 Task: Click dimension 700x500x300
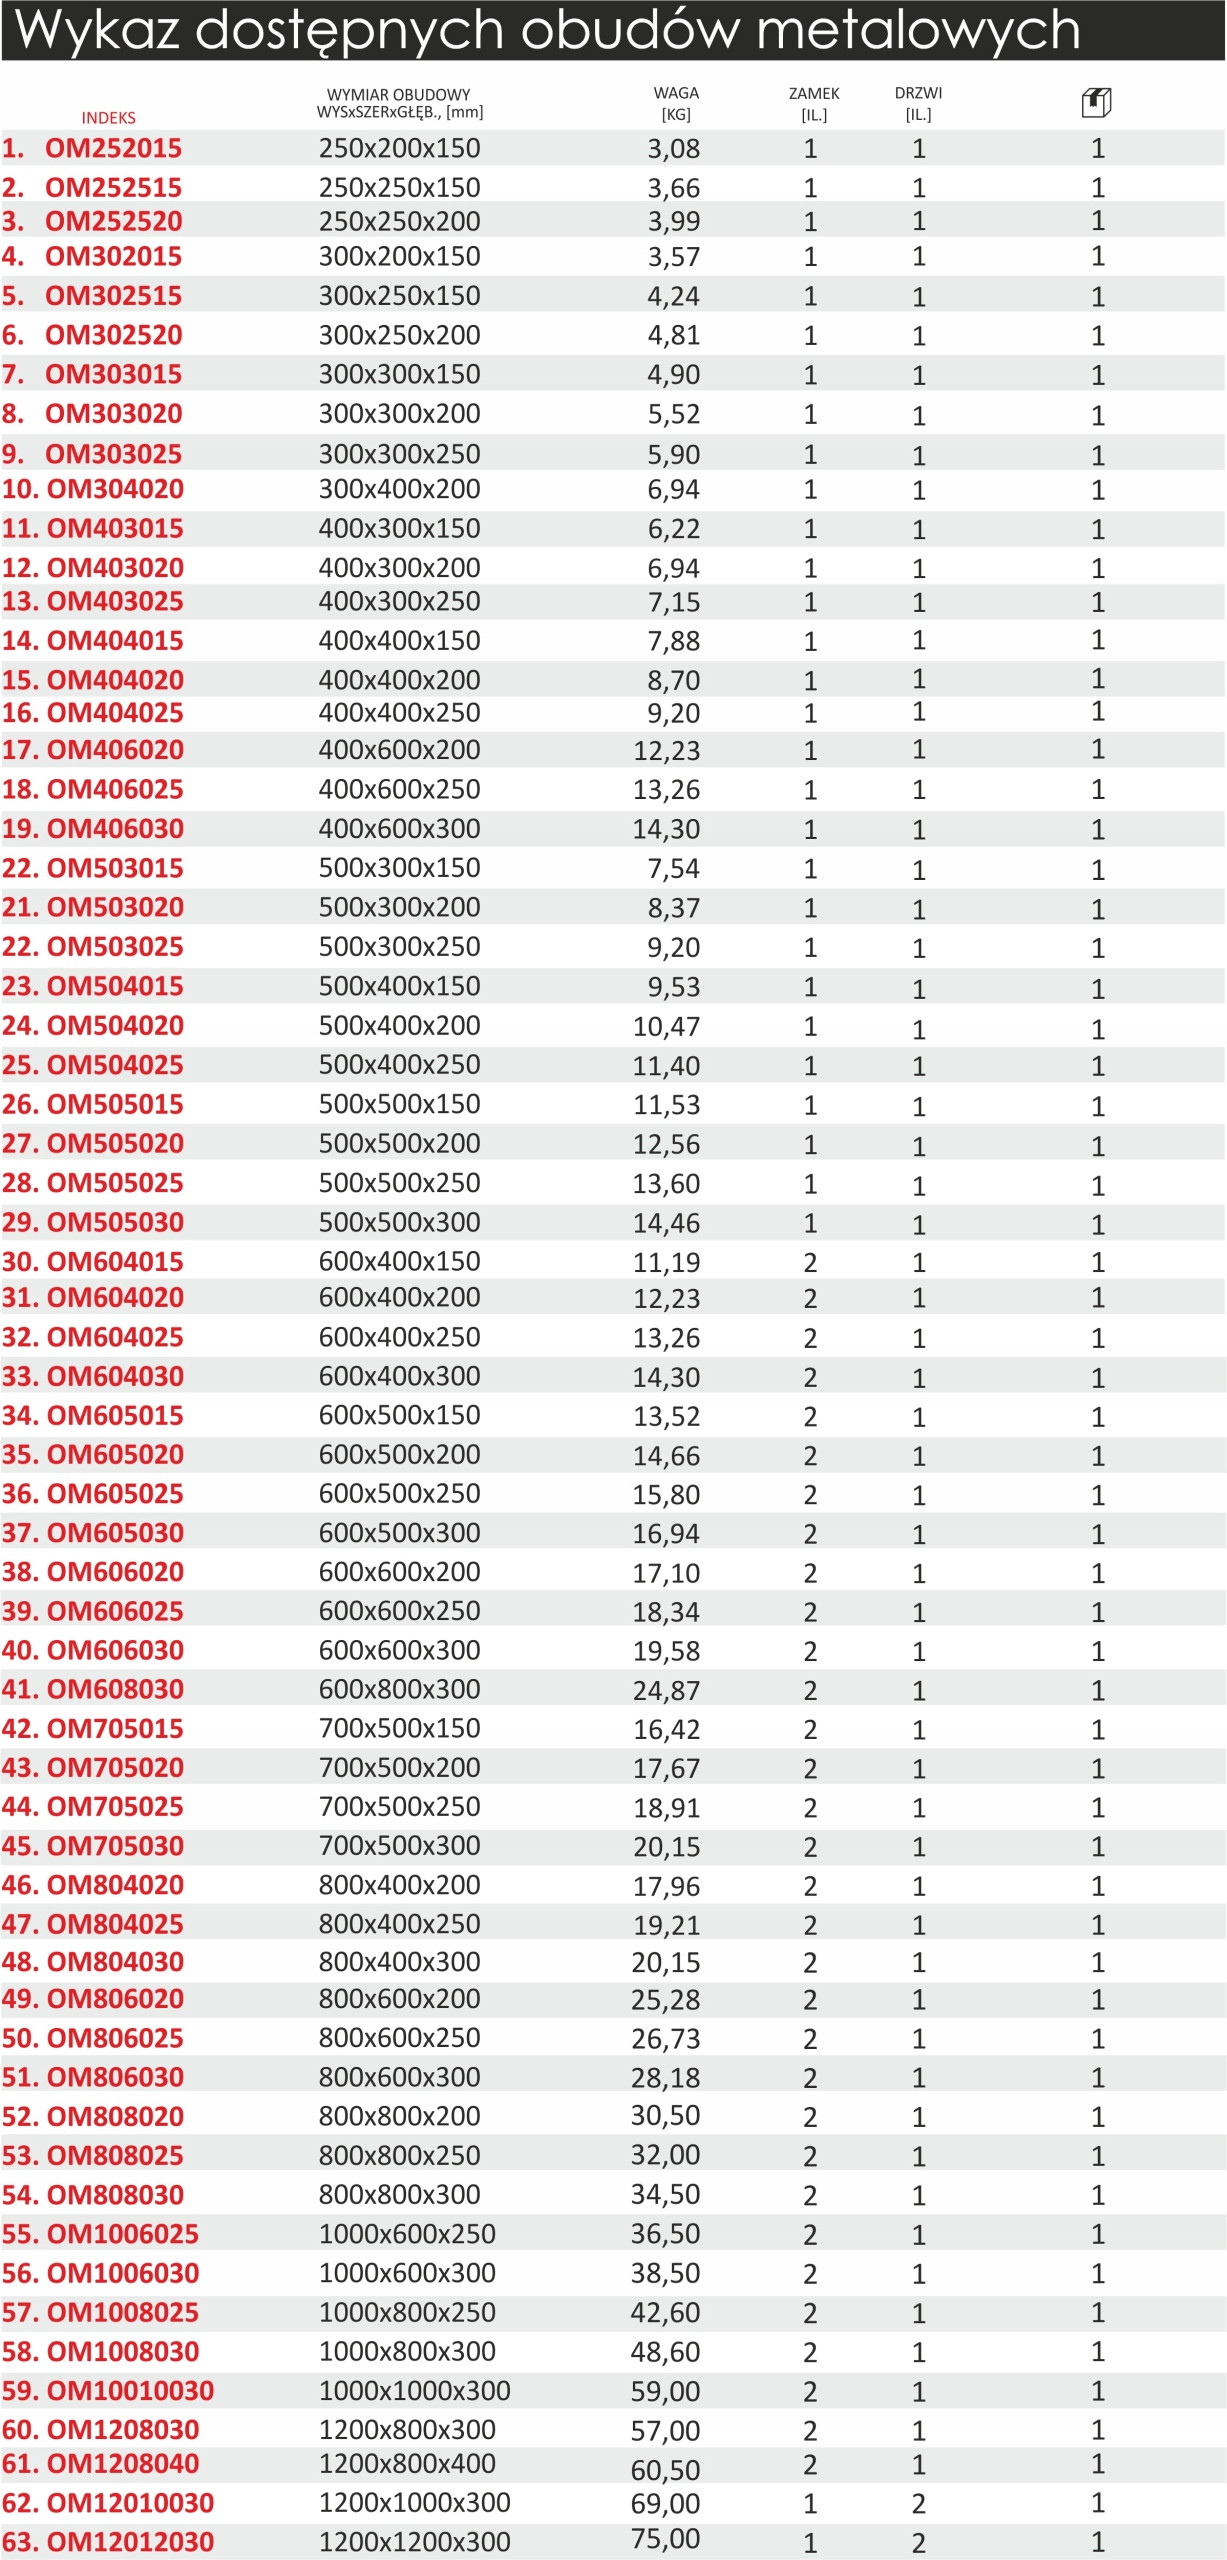click(399, 1846)
